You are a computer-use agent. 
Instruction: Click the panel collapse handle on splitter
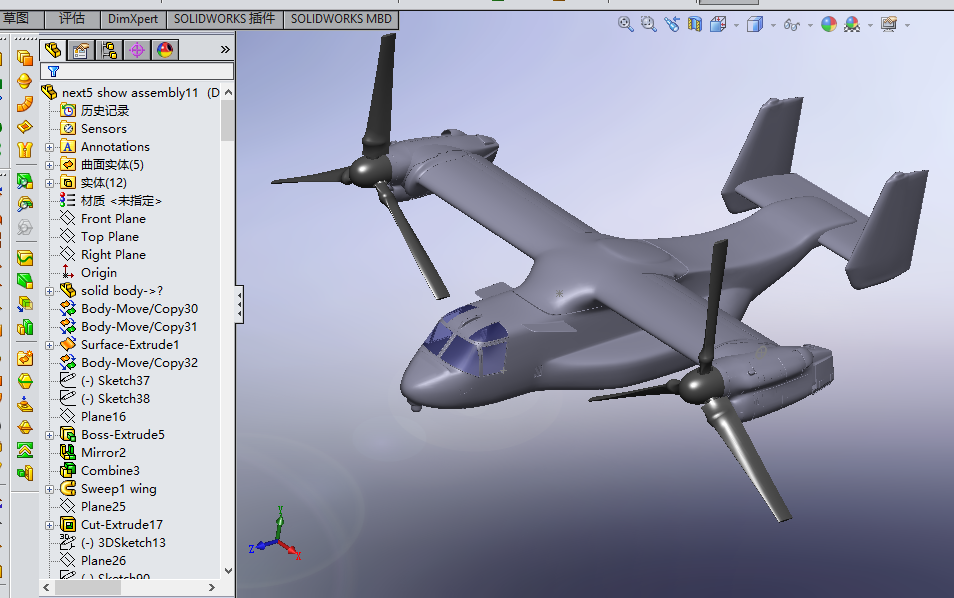tap(240, 304)
